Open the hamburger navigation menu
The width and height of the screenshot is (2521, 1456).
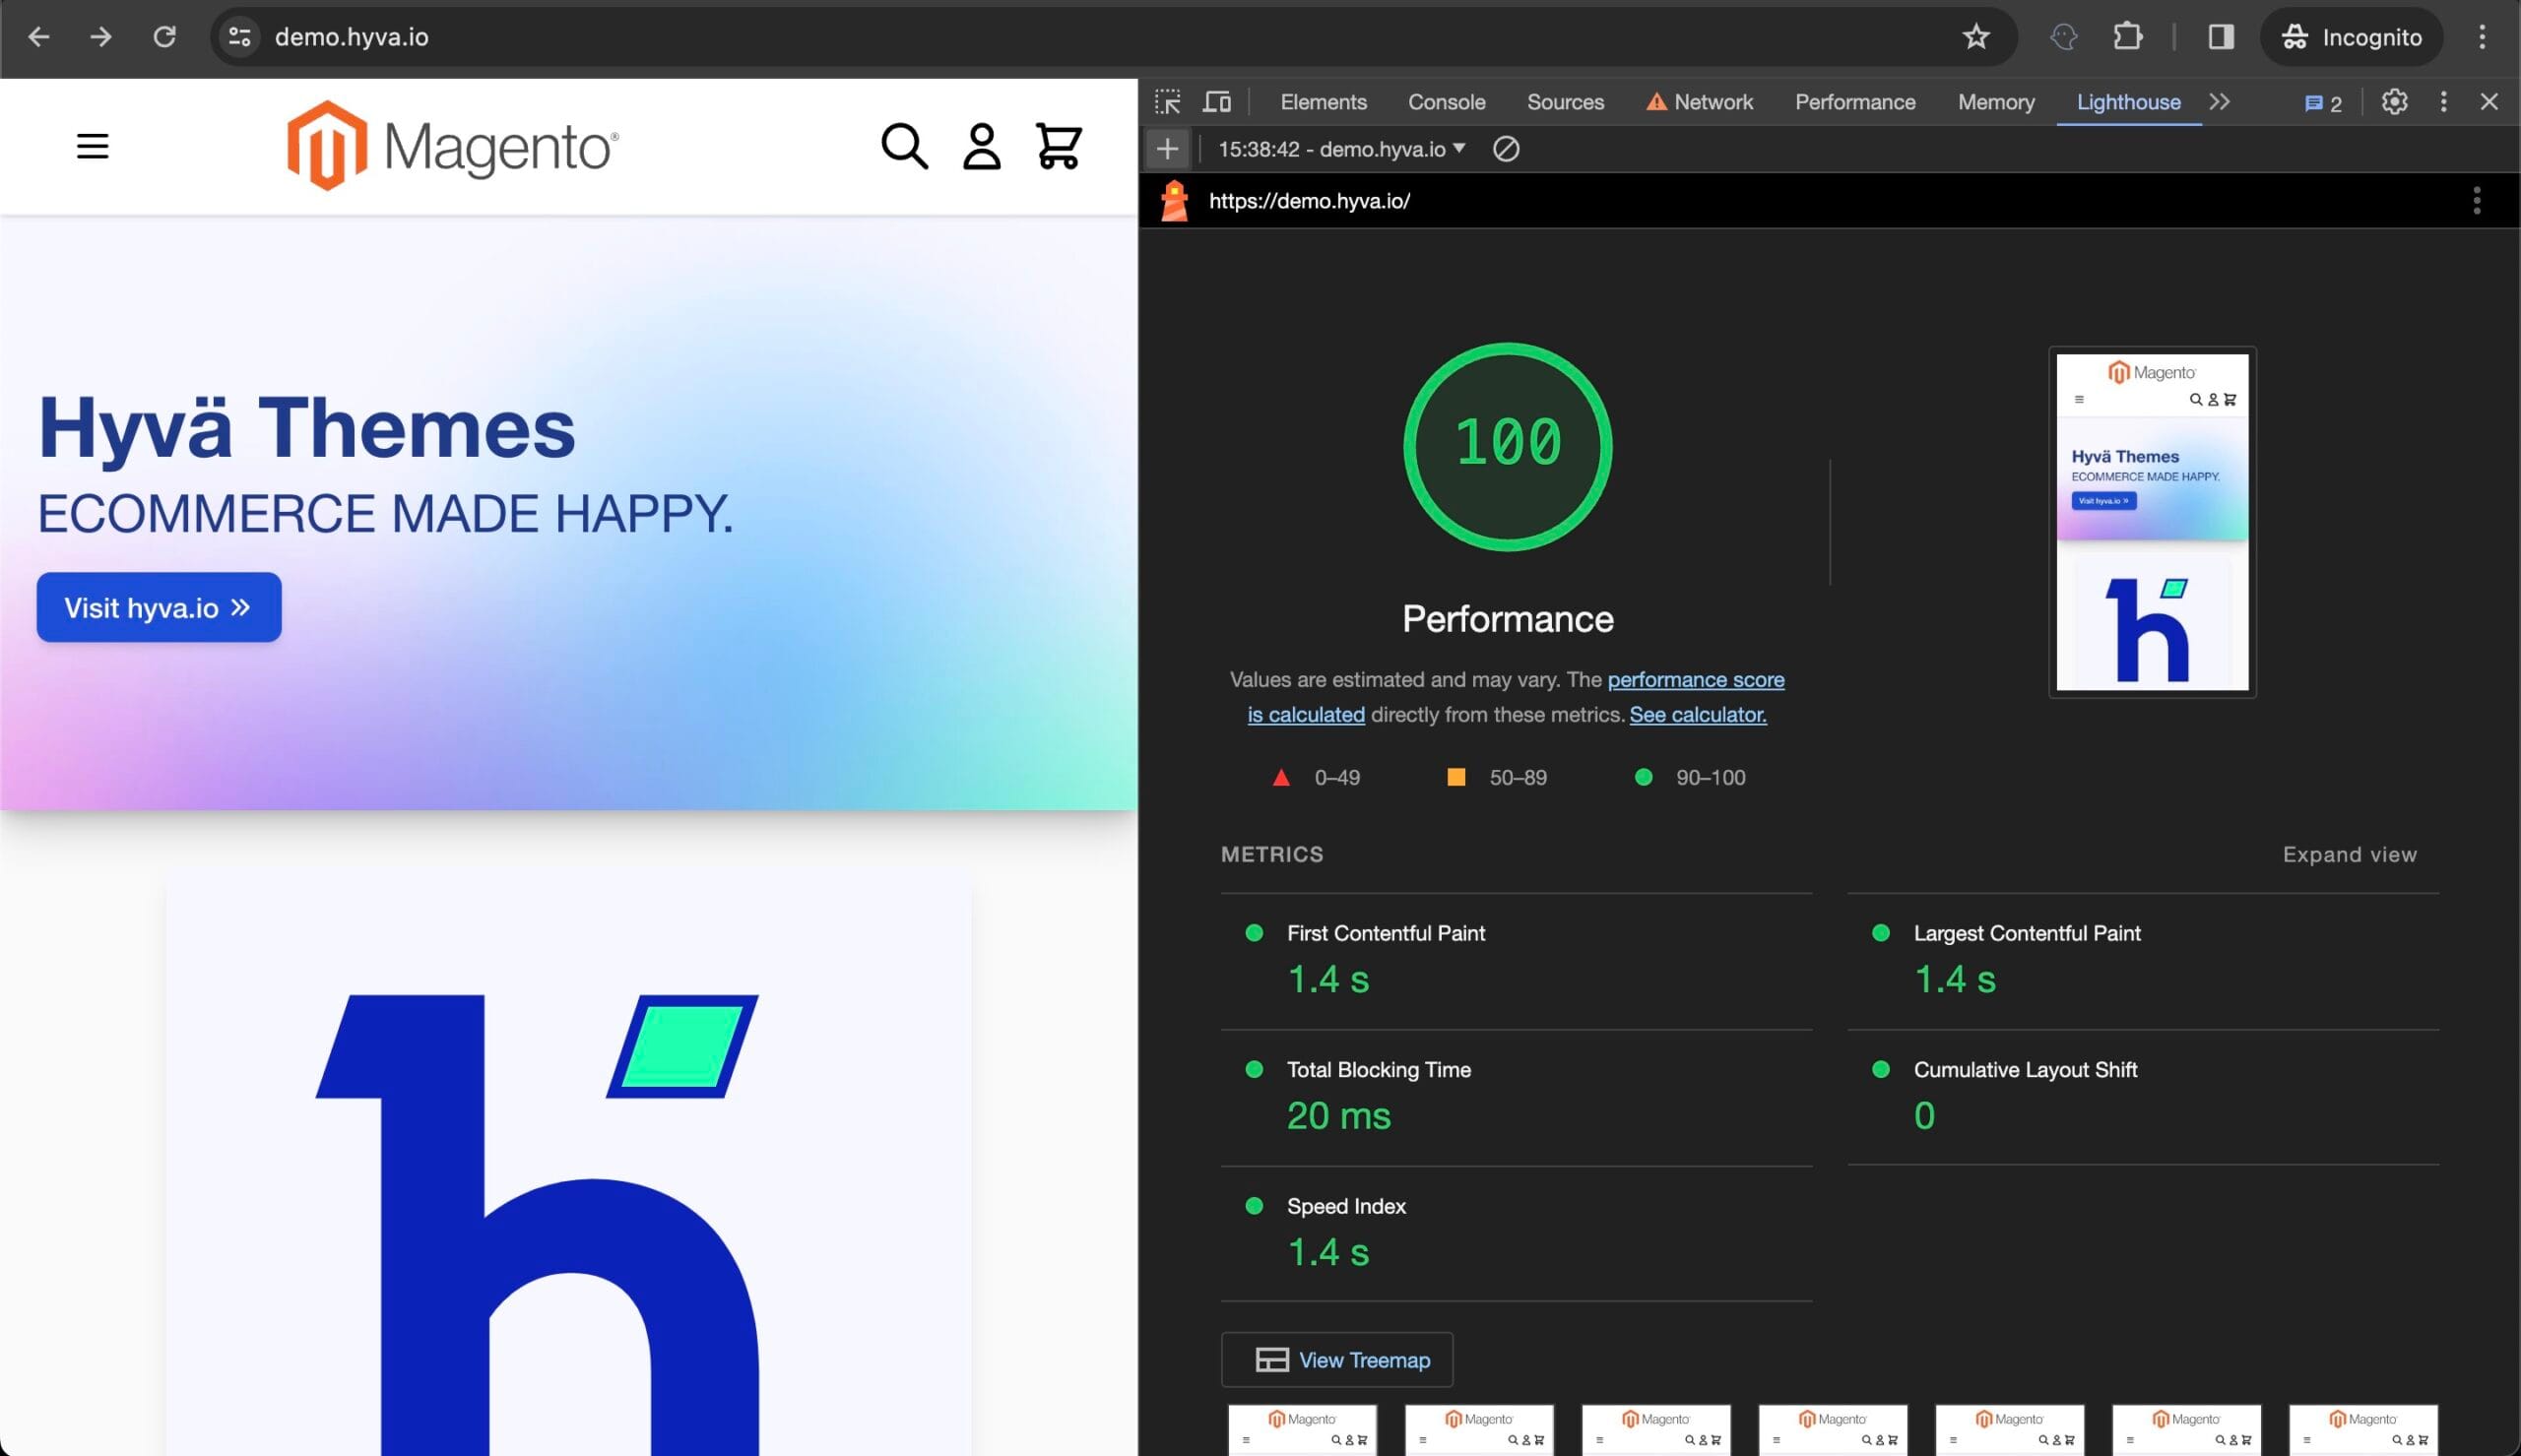(x=93, y=147)
